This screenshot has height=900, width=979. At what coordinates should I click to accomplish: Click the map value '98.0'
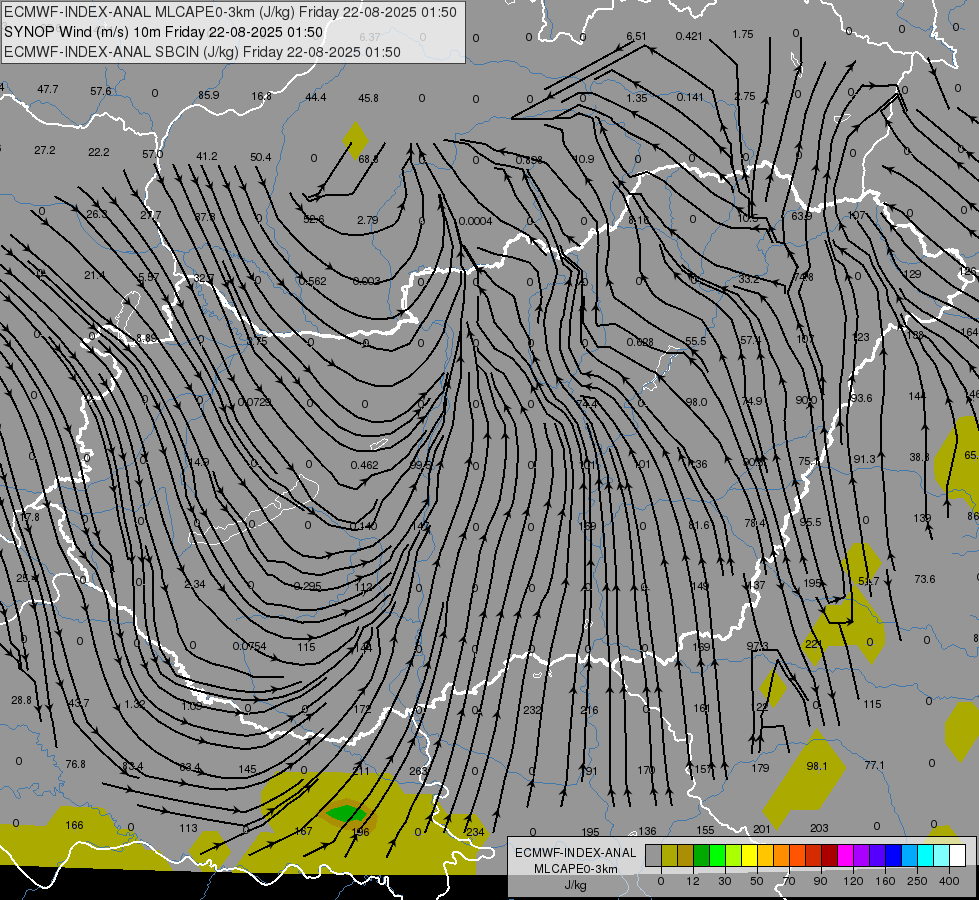tap(696, 402)
